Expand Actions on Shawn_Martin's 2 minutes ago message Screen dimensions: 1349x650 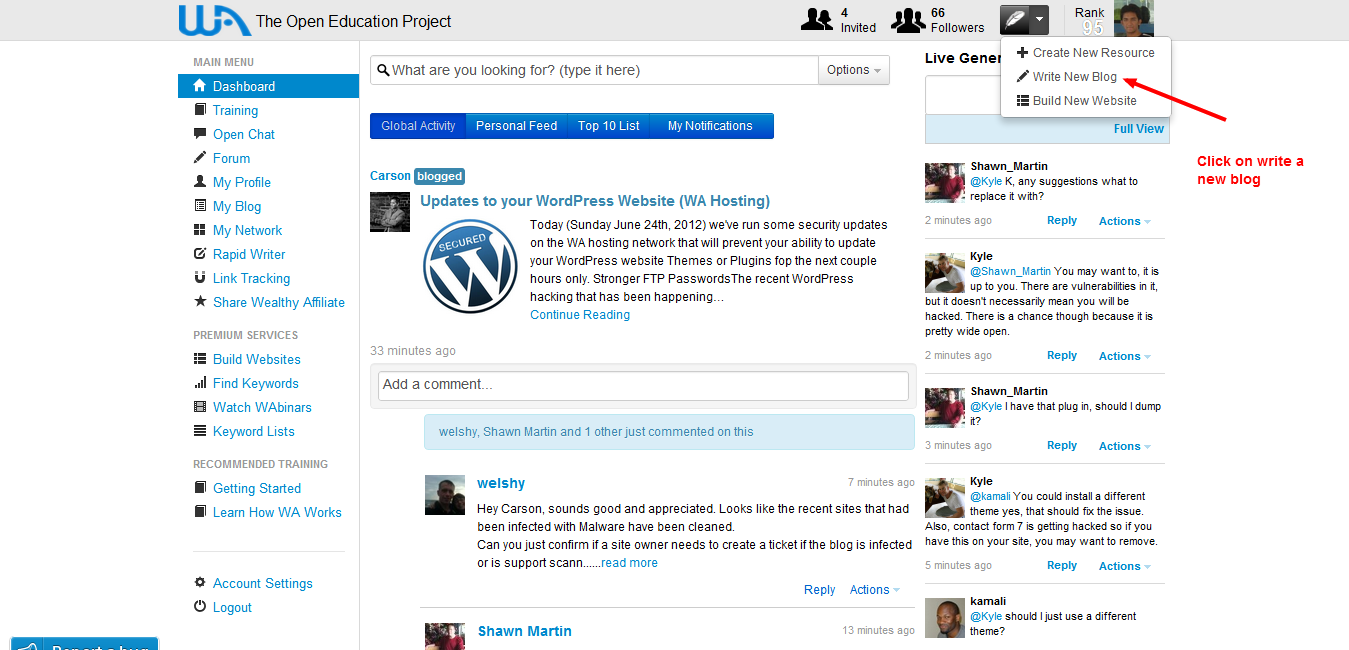click(1125, 221)
